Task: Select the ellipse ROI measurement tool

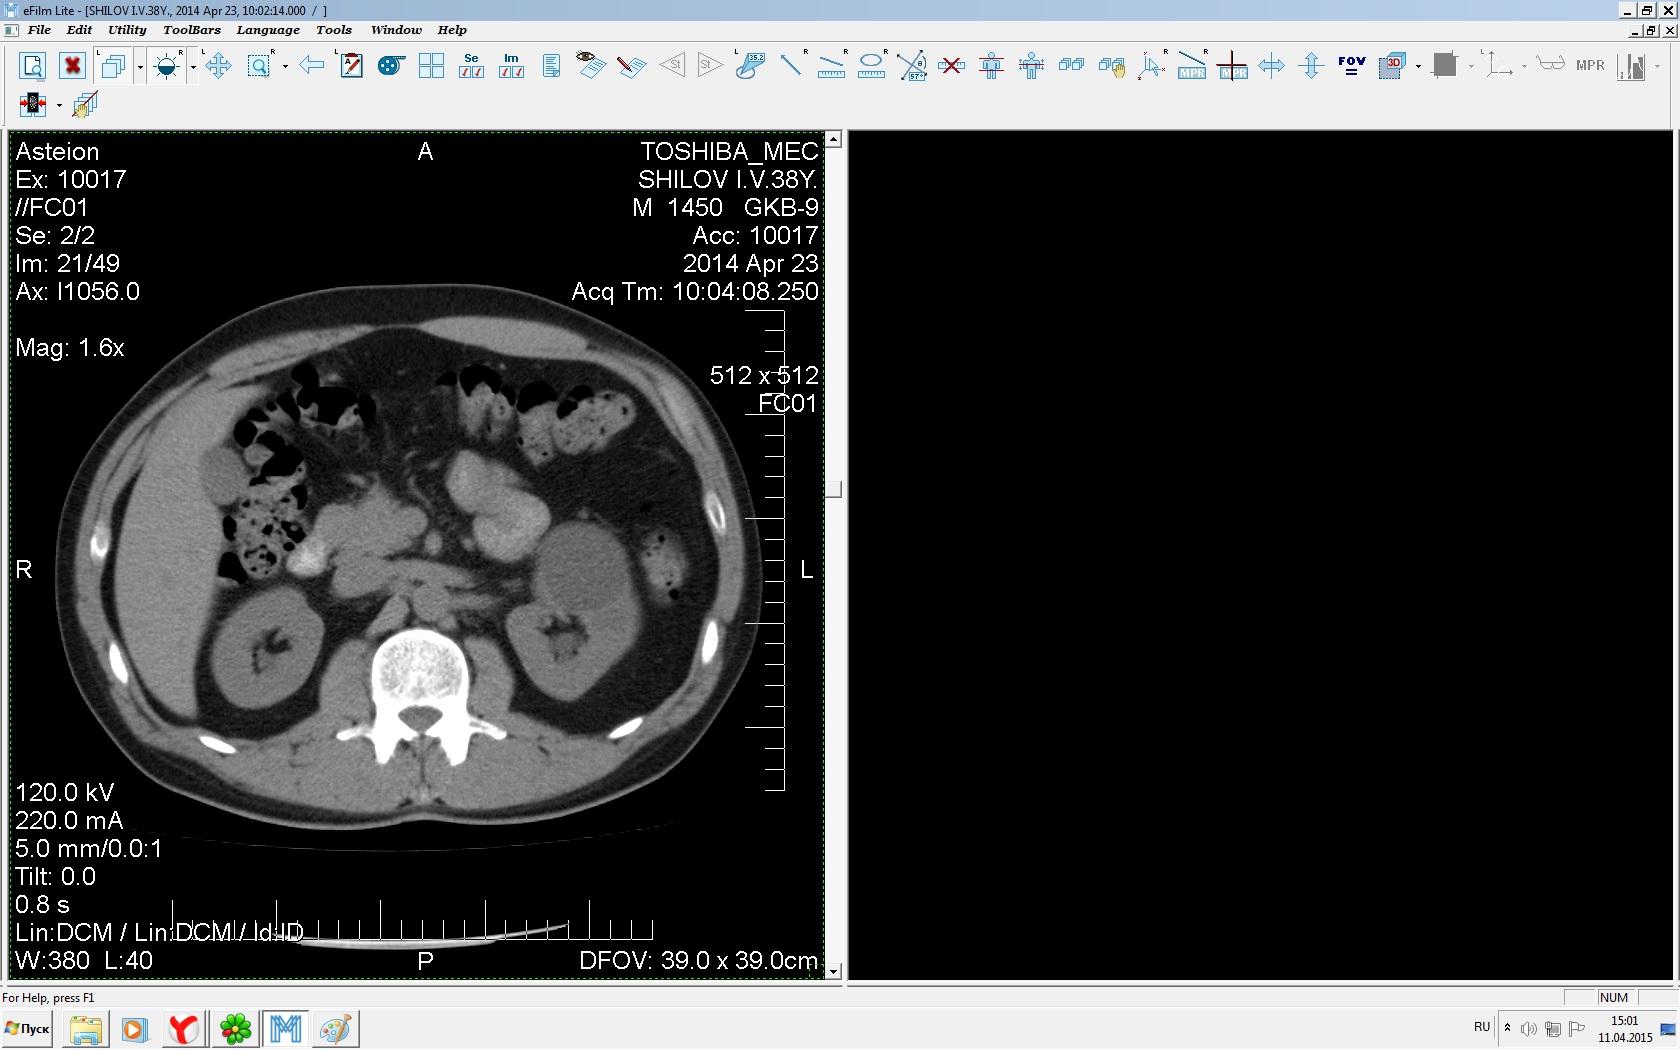Action: 871,66
